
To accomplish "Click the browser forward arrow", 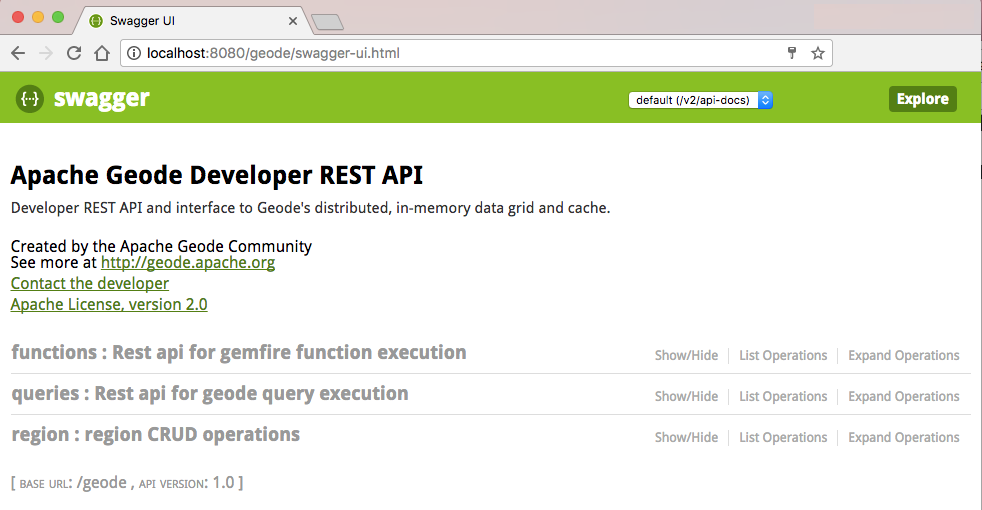I will 46,53.
